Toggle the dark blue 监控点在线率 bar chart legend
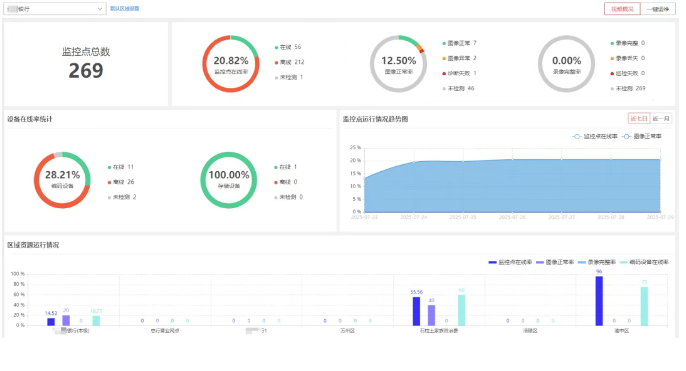The width and height of the screenshot is (686, 371). [x=510, y=262]
